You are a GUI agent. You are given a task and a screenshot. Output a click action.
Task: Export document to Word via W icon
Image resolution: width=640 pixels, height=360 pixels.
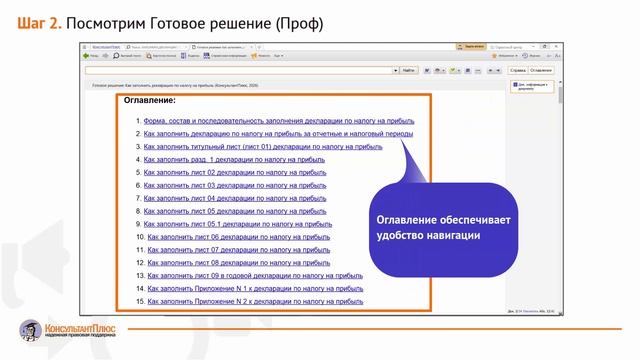[427, 71]
